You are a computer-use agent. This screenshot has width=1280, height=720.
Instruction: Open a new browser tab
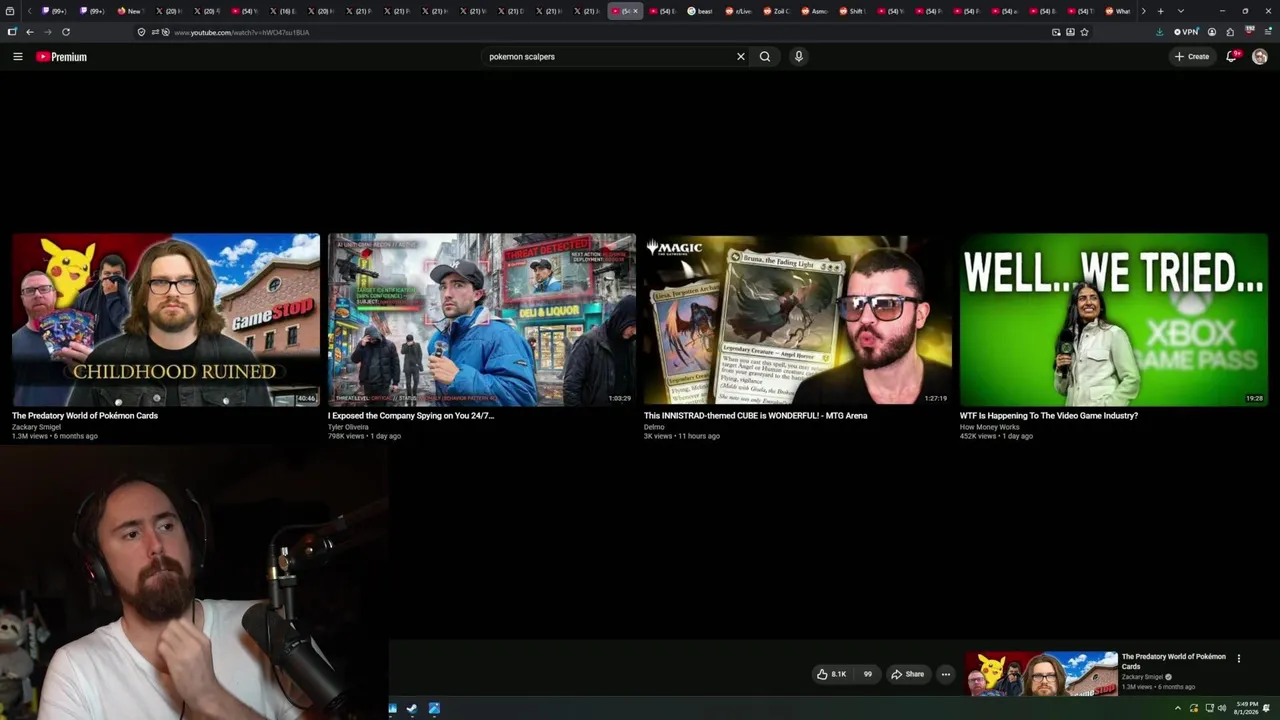click(1160, 11)
